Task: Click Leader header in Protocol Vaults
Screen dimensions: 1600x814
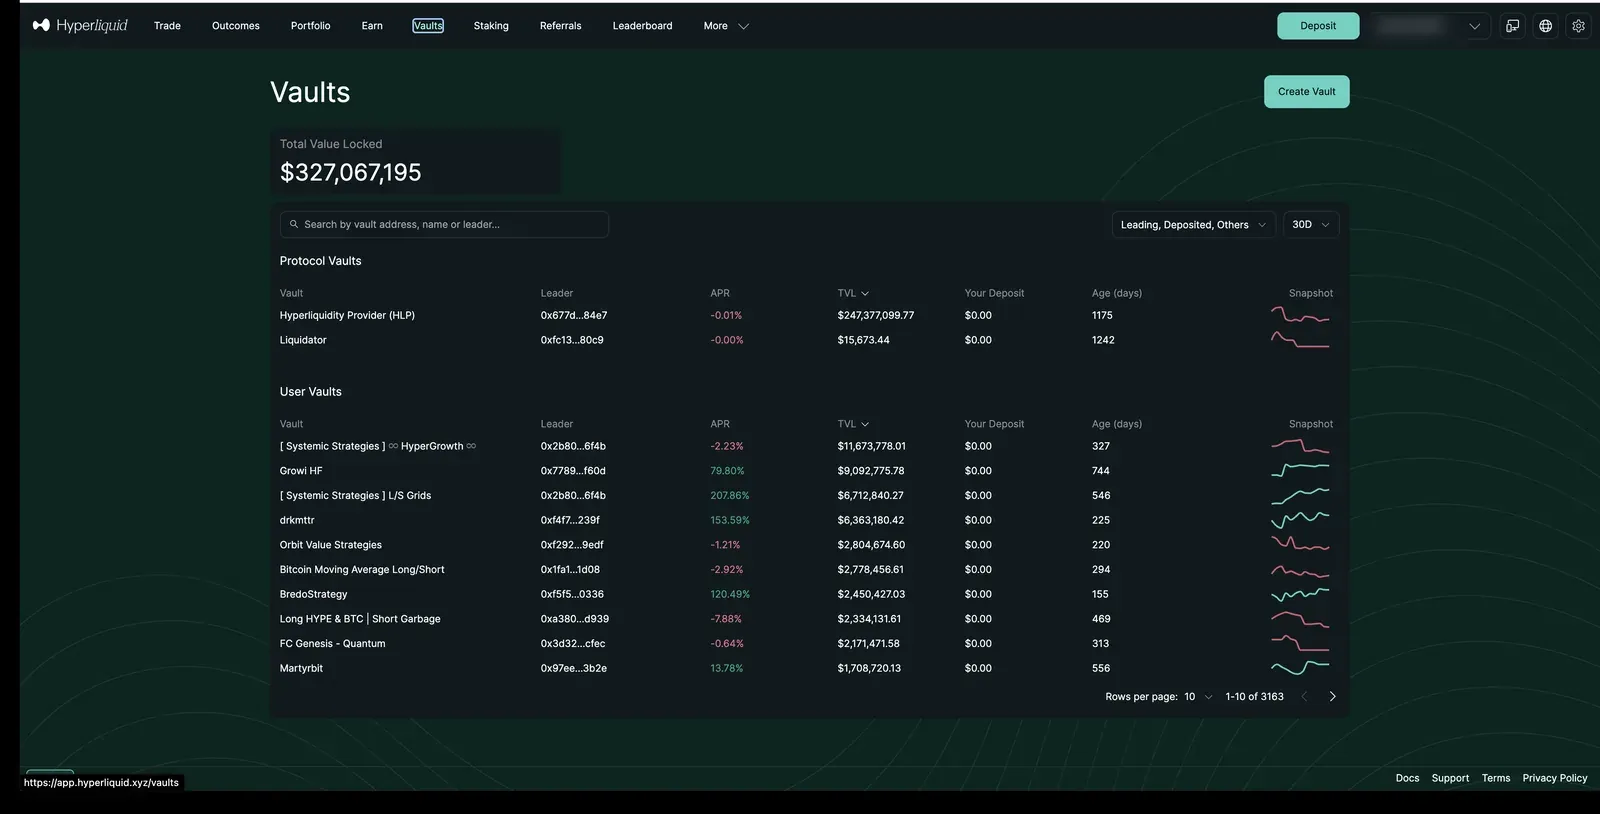Action: tap(557, 293)
